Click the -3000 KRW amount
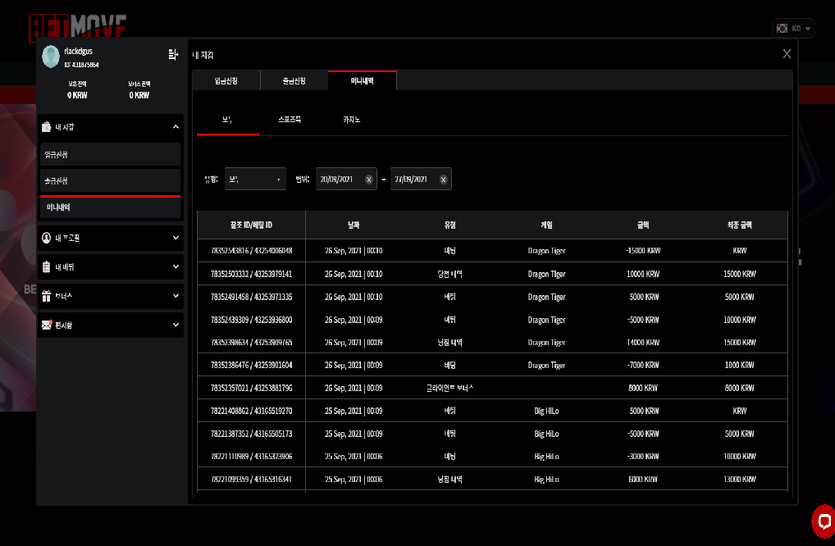 click(x=643, y=457)
